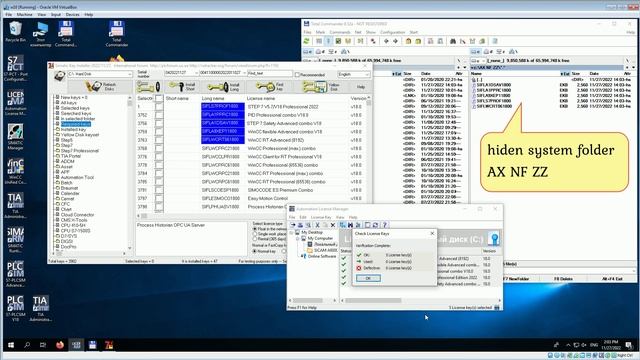Click the key tree vertical scrollbar

point(130,172)
